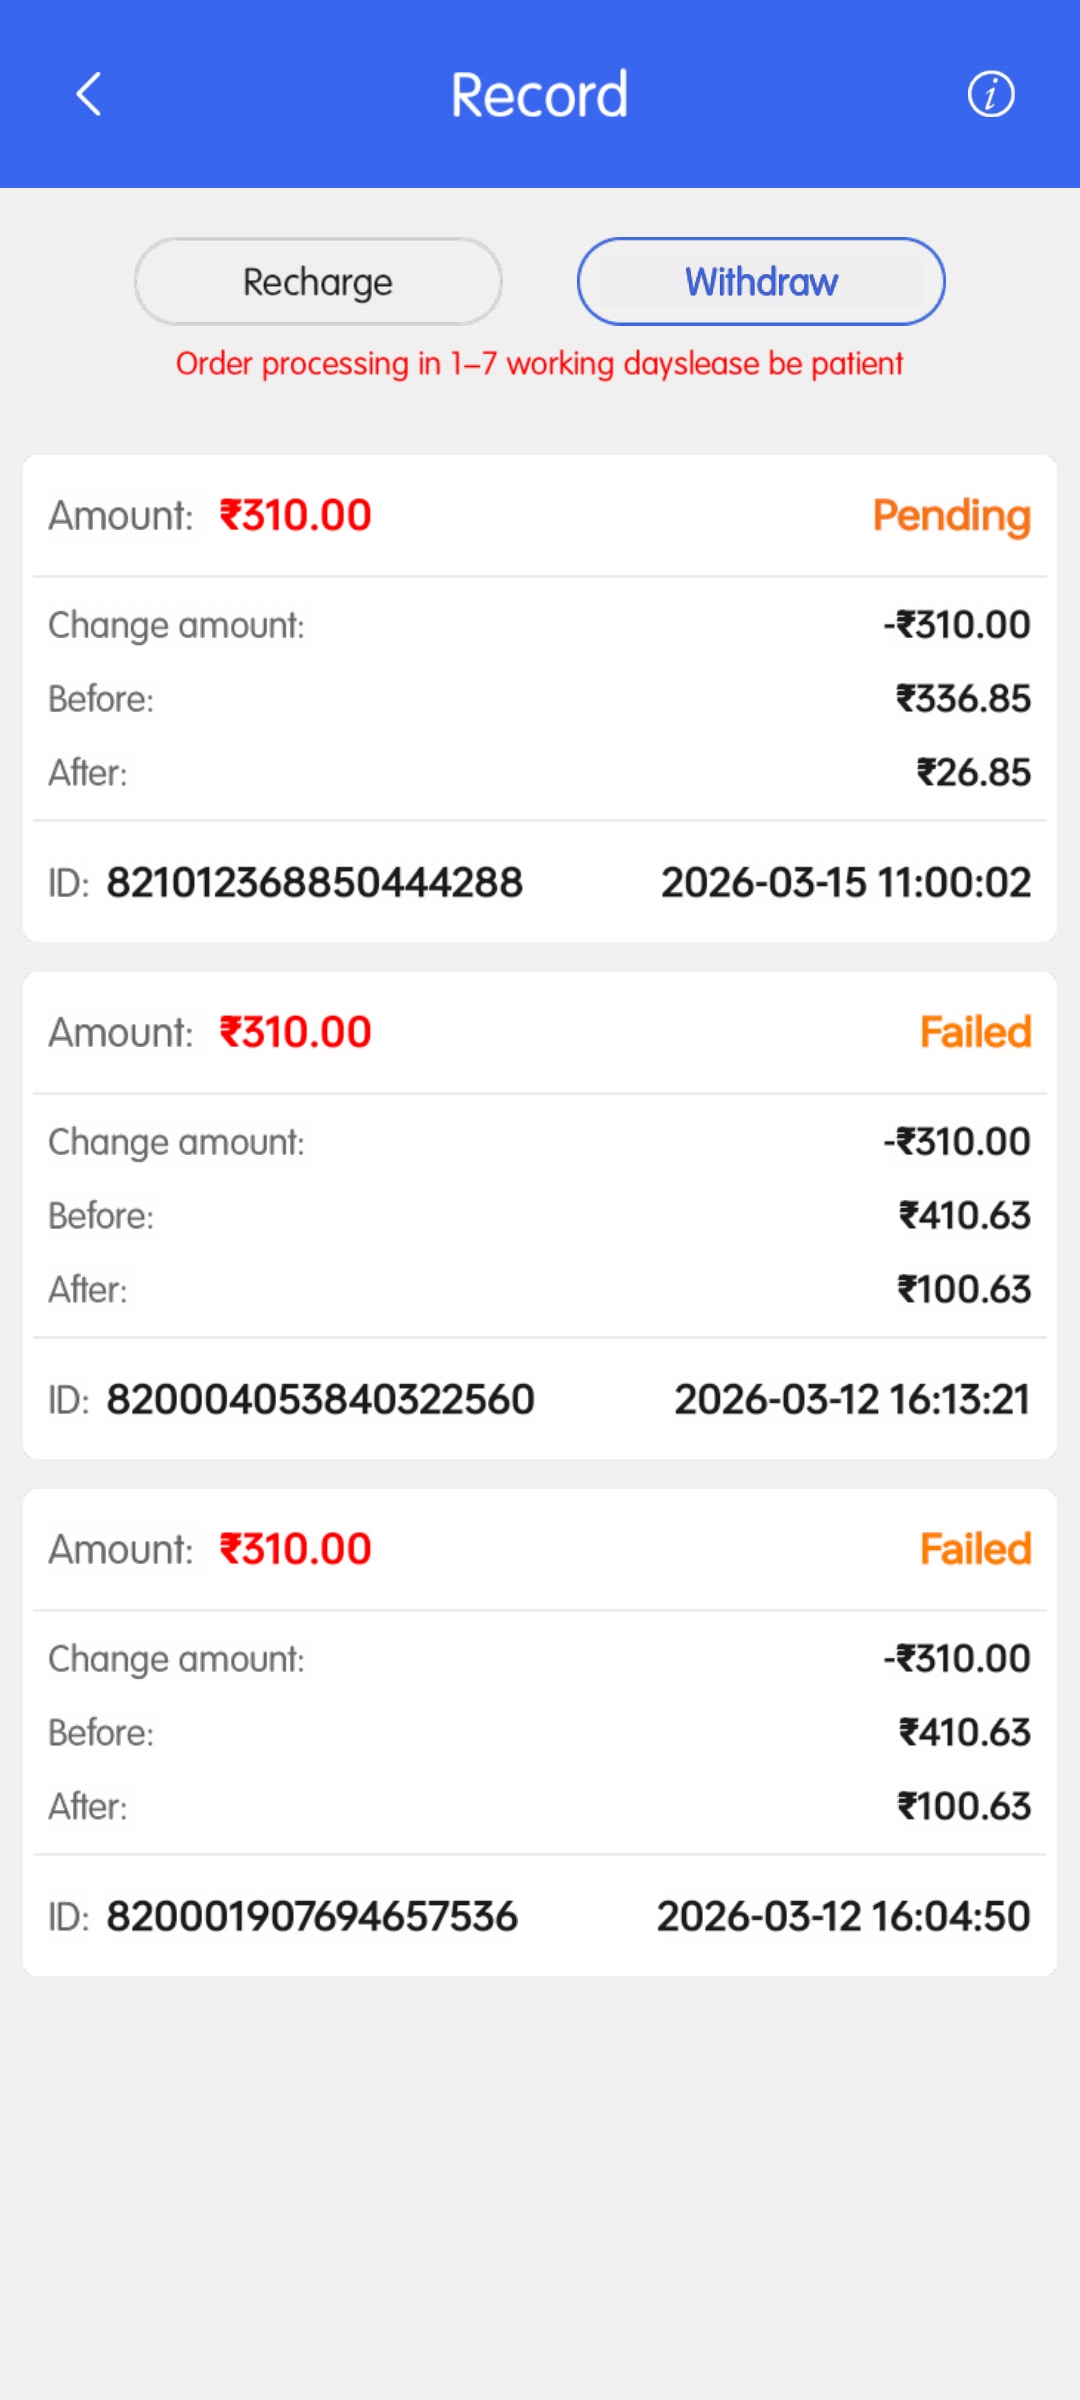
Task: Select order ID 820004053840322560
Action: 320,1400
